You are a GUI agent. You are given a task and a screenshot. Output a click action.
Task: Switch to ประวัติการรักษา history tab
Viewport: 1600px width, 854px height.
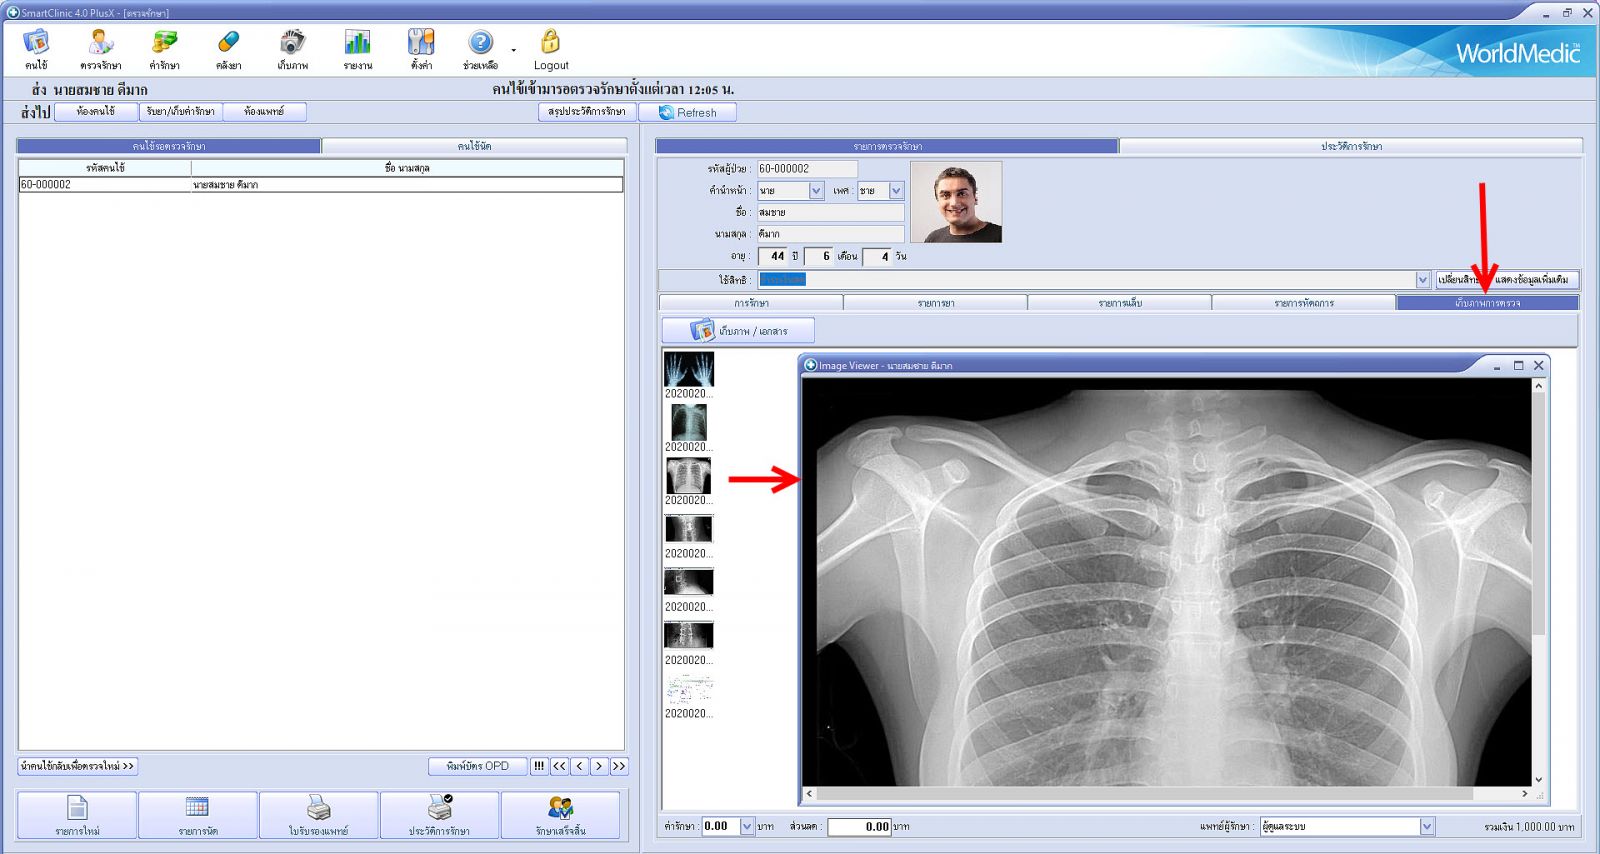point(1351,146)
